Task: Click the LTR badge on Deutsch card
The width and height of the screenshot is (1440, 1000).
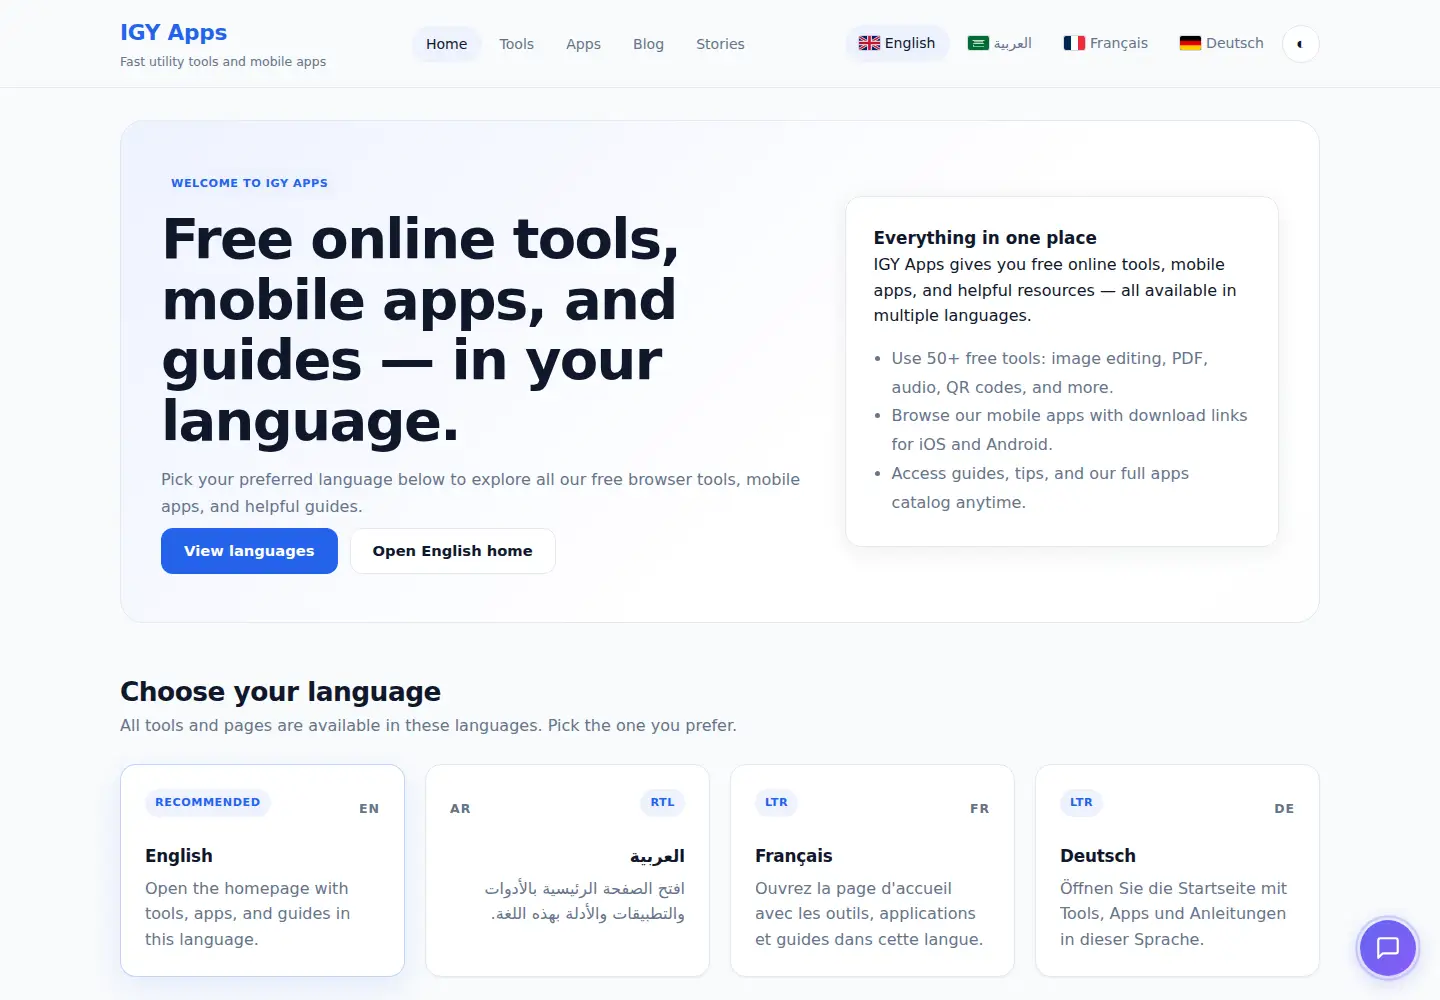Action: click(x=1081, y=802)
